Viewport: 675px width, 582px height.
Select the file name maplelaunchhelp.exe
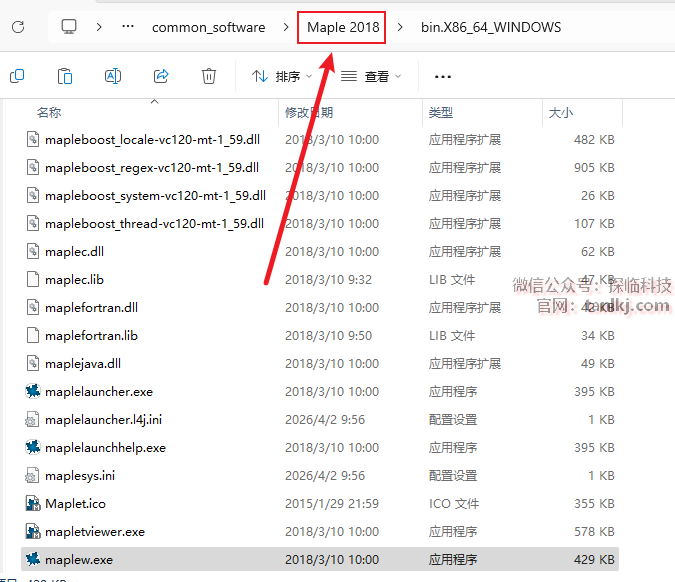click(x=105, y=448)
